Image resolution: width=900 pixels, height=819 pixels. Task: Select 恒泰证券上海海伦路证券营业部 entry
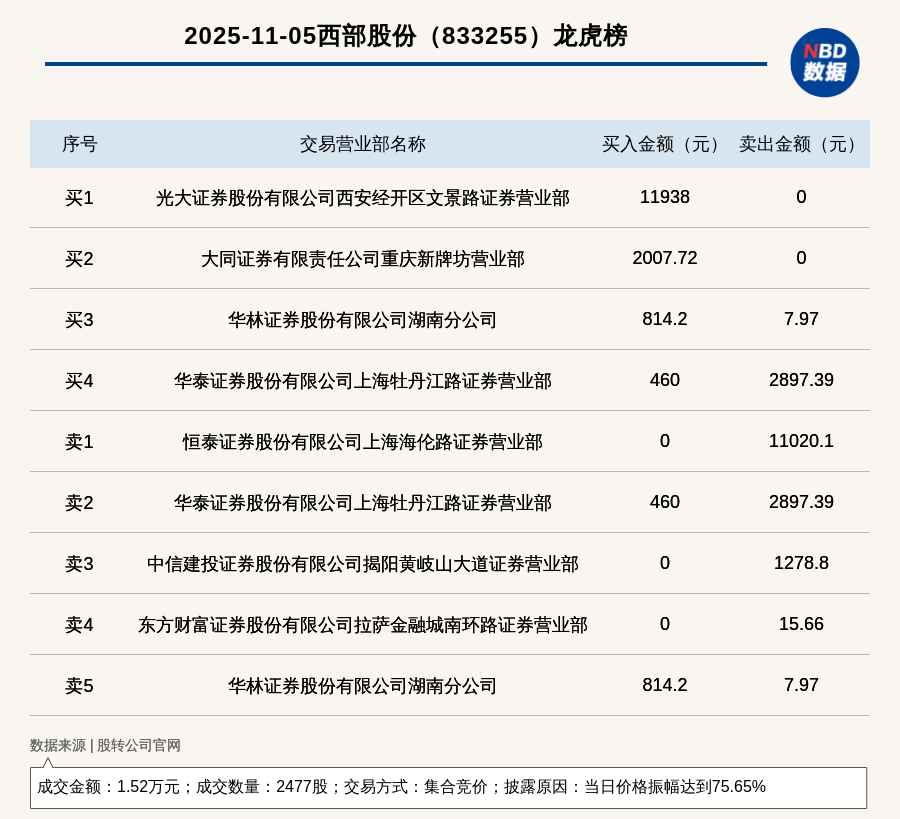(362, 442)
